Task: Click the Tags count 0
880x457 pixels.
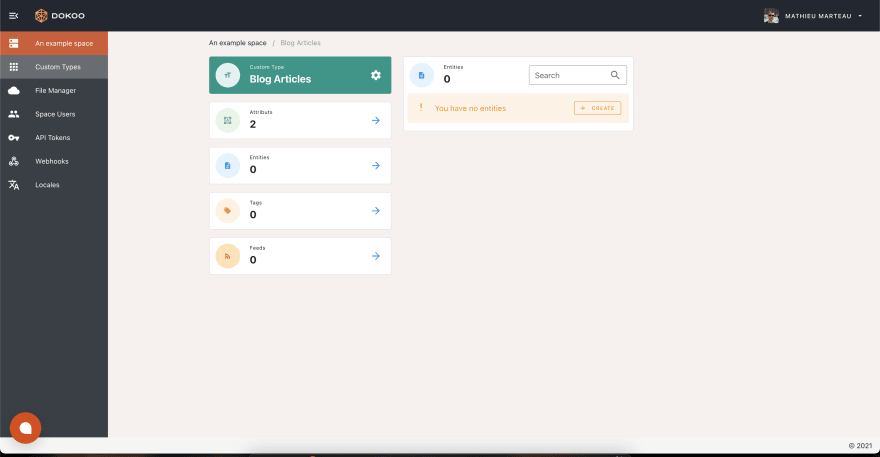Action: [253, 214]
